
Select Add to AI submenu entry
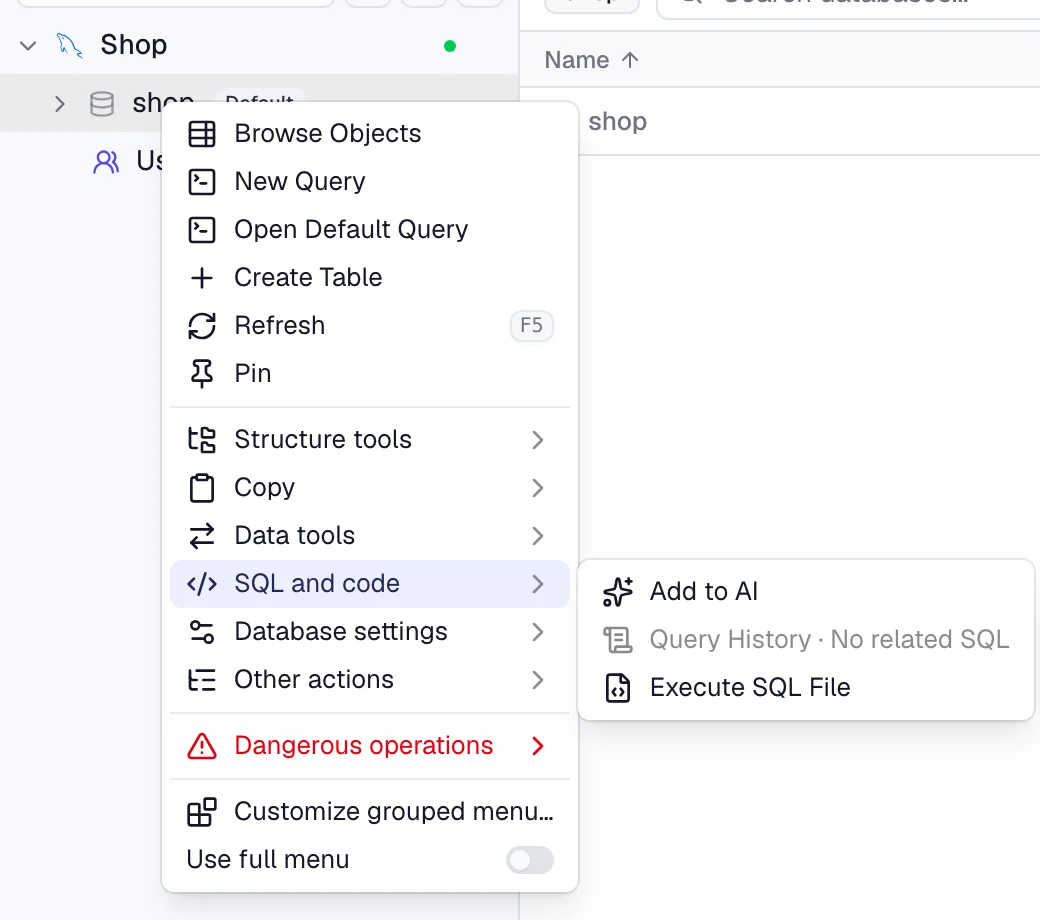pyautogui.click(x=806, y=592)
